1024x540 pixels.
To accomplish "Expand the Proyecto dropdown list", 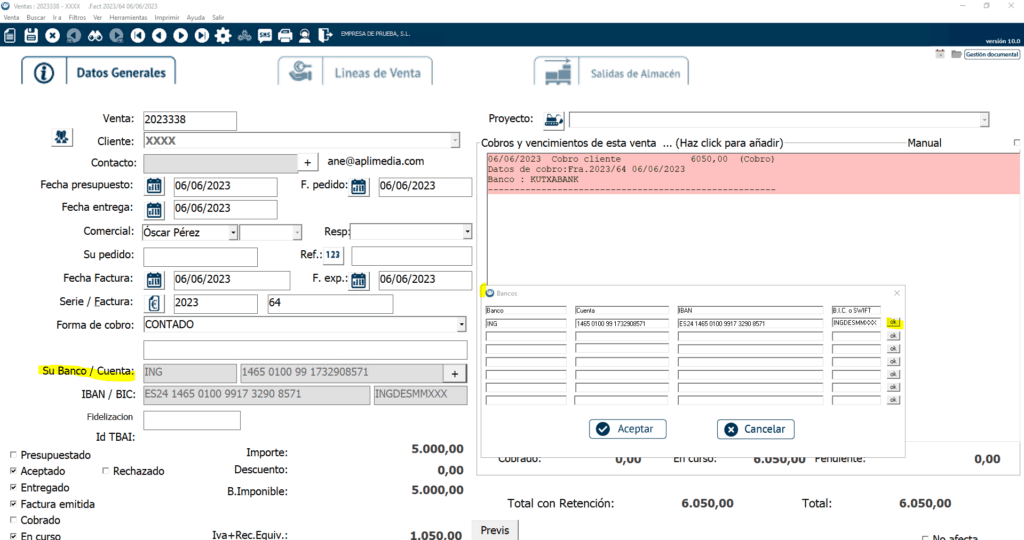I will (x=984, y=120).
